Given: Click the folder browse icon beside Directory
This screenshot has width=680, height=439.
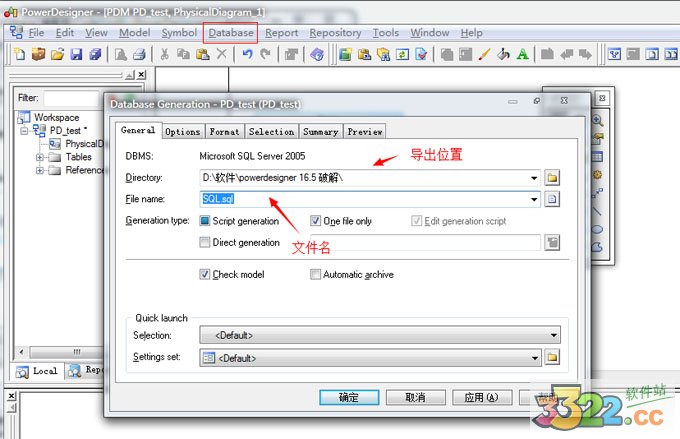Looking at the screenshot, I should click(x=552, y=177).
